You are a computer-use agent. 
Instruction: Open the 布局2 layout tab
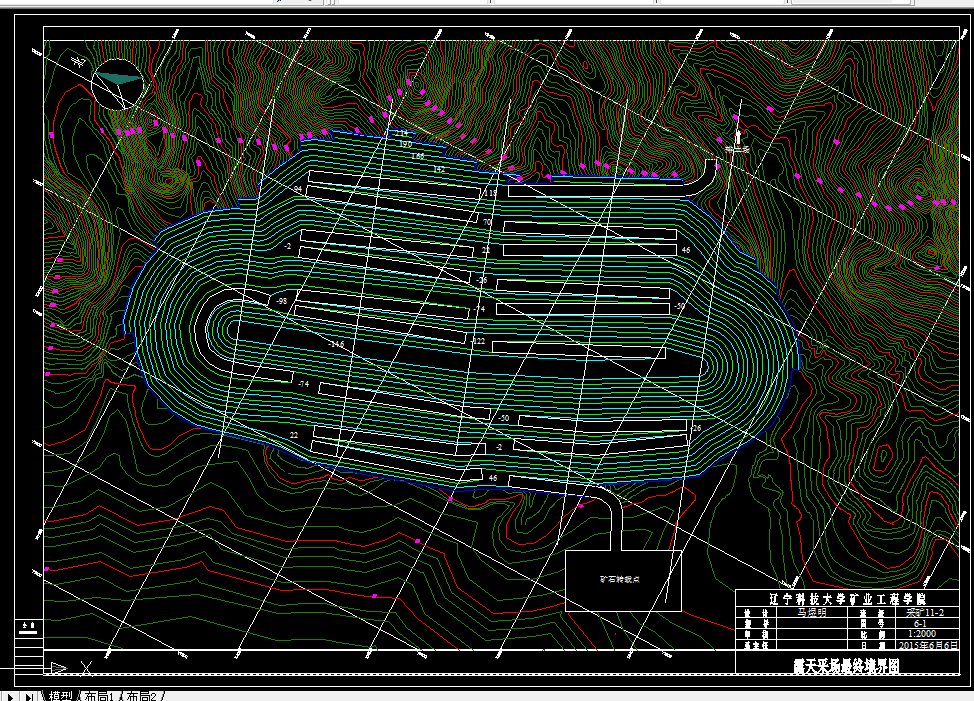coord(142,696)
